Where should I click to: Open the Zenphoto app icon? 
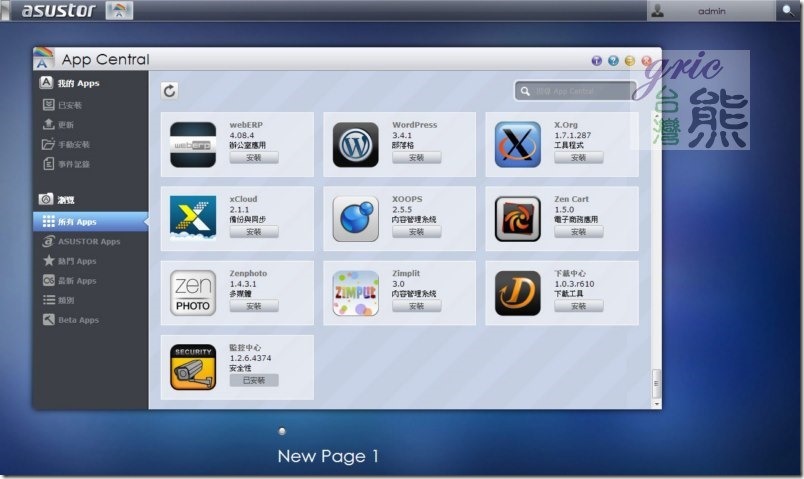[193, 293]
